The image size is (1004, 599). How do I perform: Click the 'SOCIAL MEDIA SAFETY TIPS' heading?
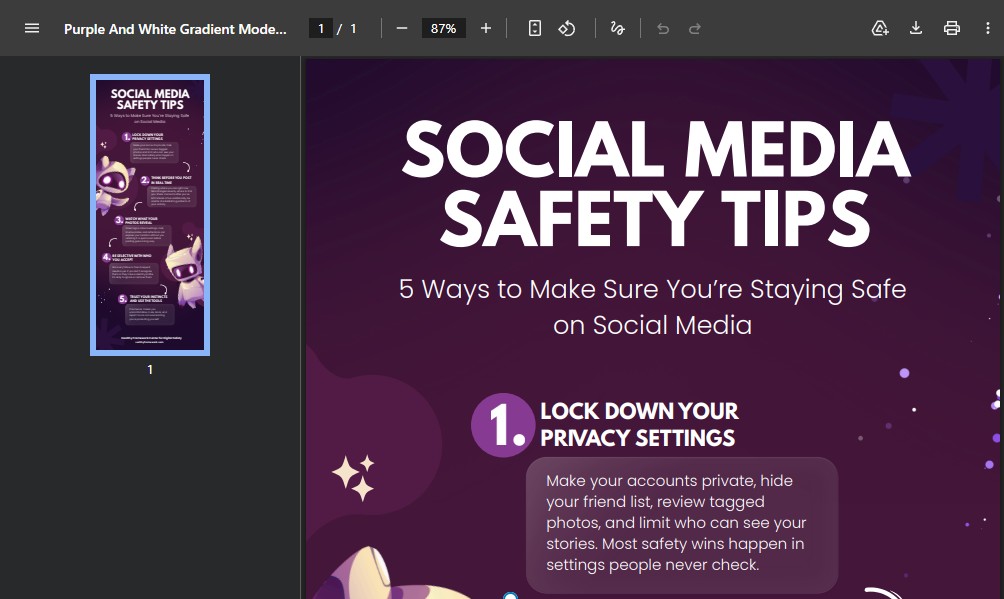pyautogui.click(x=655, y=184)
